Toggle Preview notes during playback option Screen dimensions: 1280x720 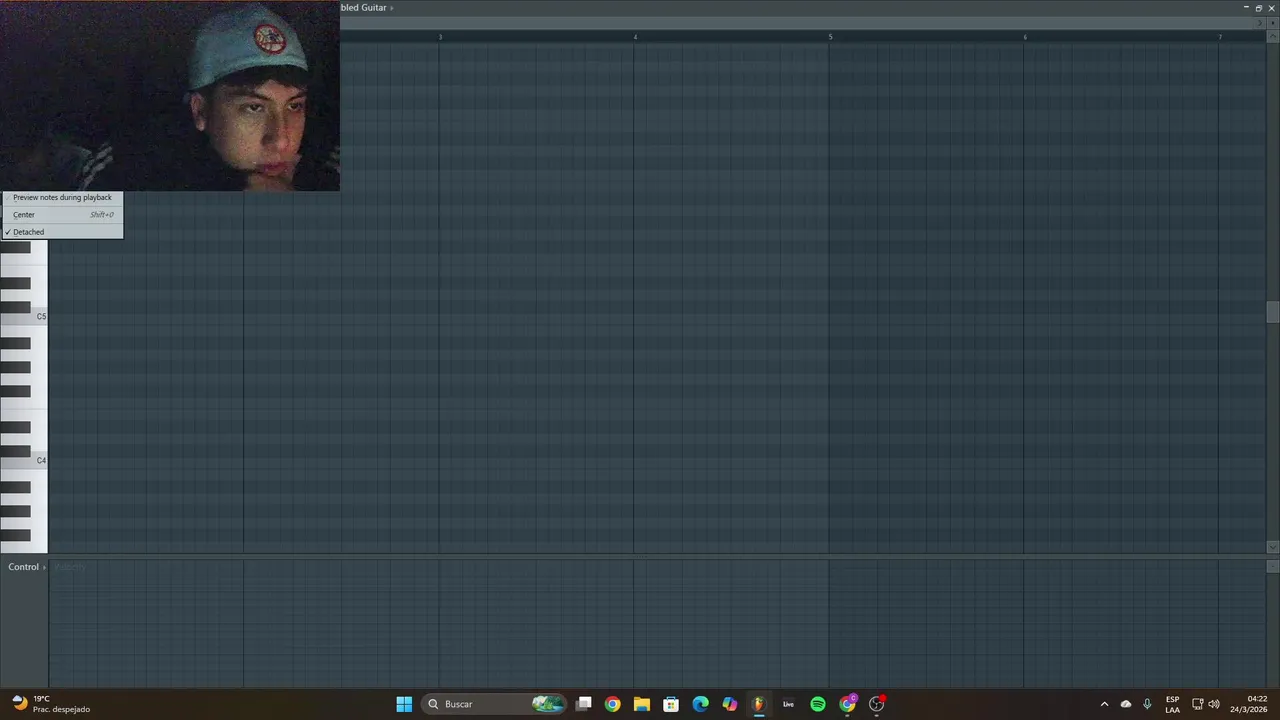[62, 198]
